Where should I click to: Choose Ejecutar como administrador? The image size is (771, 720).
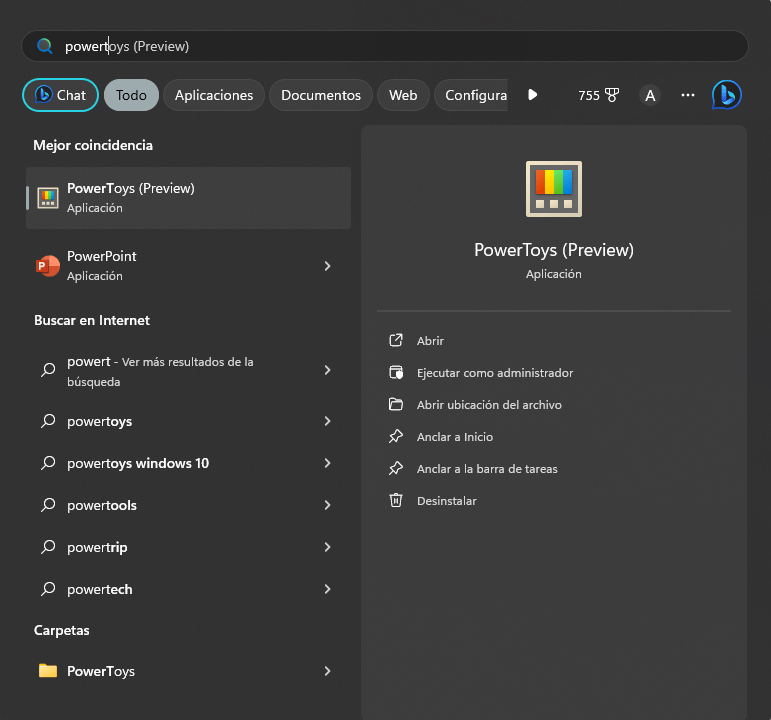495,373
